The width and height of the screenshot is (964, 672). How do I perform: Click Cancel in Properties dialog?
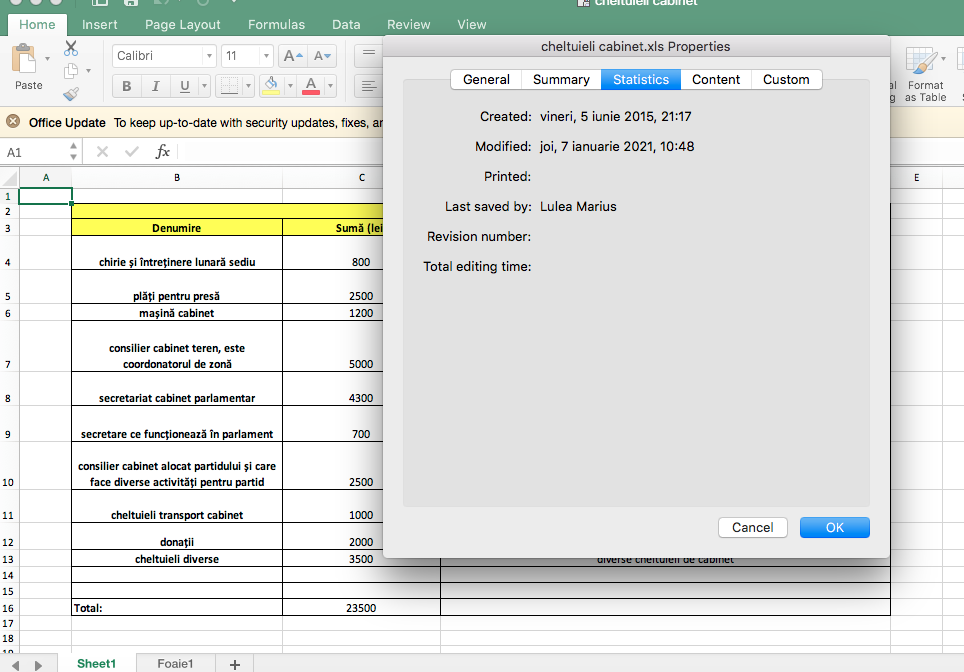click(753, 528)
